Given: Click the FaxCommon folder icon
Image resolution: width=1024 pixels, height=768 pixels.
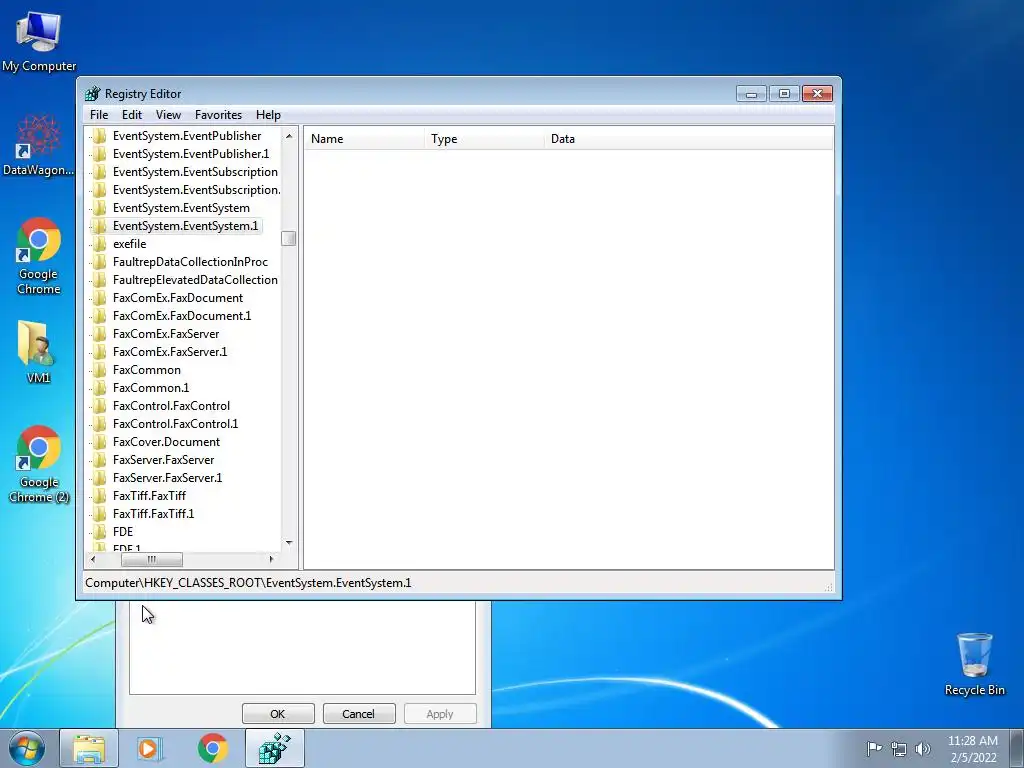Looking at the screenshot, I should [x=99, y=370].
